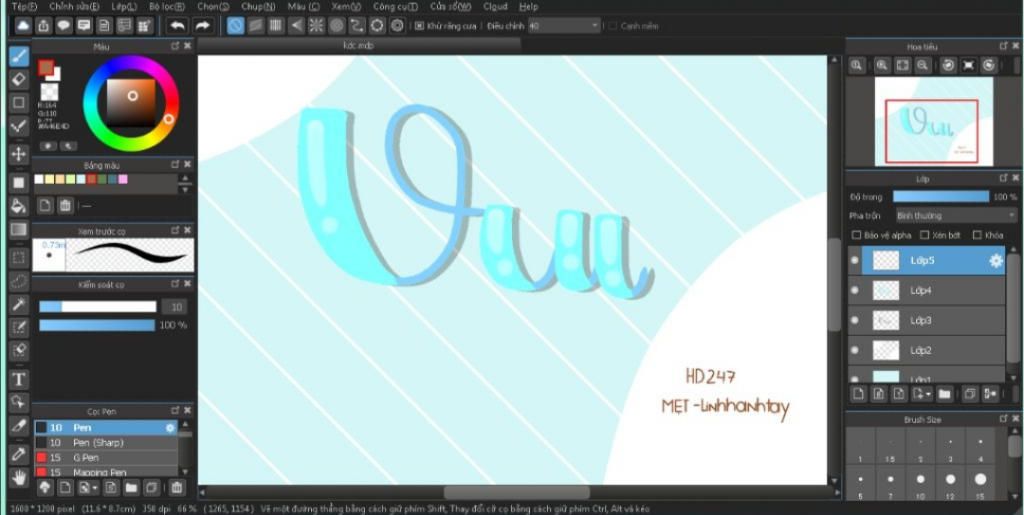Select layer Lớp4 in layer list
The height and width of the screenshot is (515, 1024).
click(926, 290)
